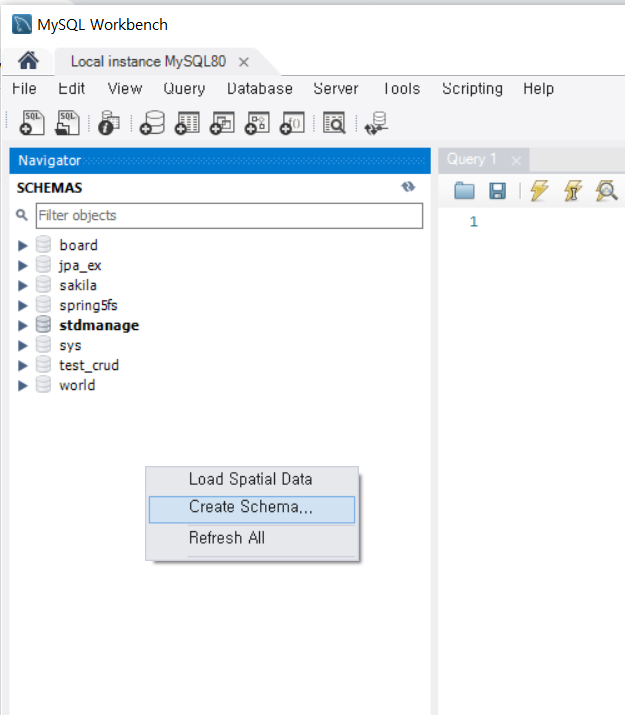Open the Server menu
Screen dimensions: 625x715
coord(336,88)
